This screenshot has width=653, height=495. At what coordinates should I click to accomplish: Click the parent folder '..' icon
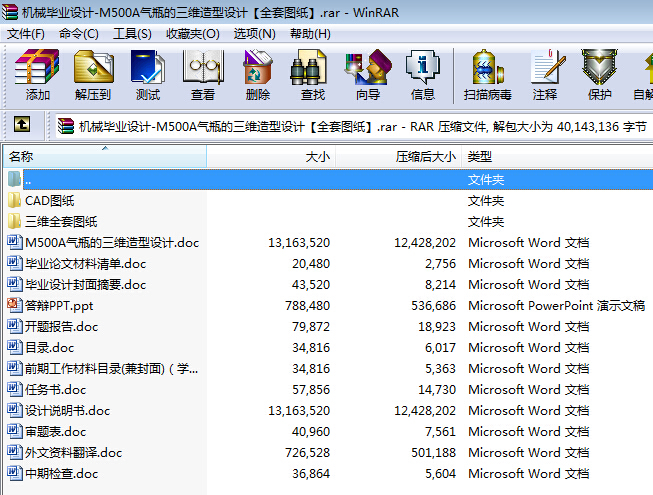tap(14, 179)
